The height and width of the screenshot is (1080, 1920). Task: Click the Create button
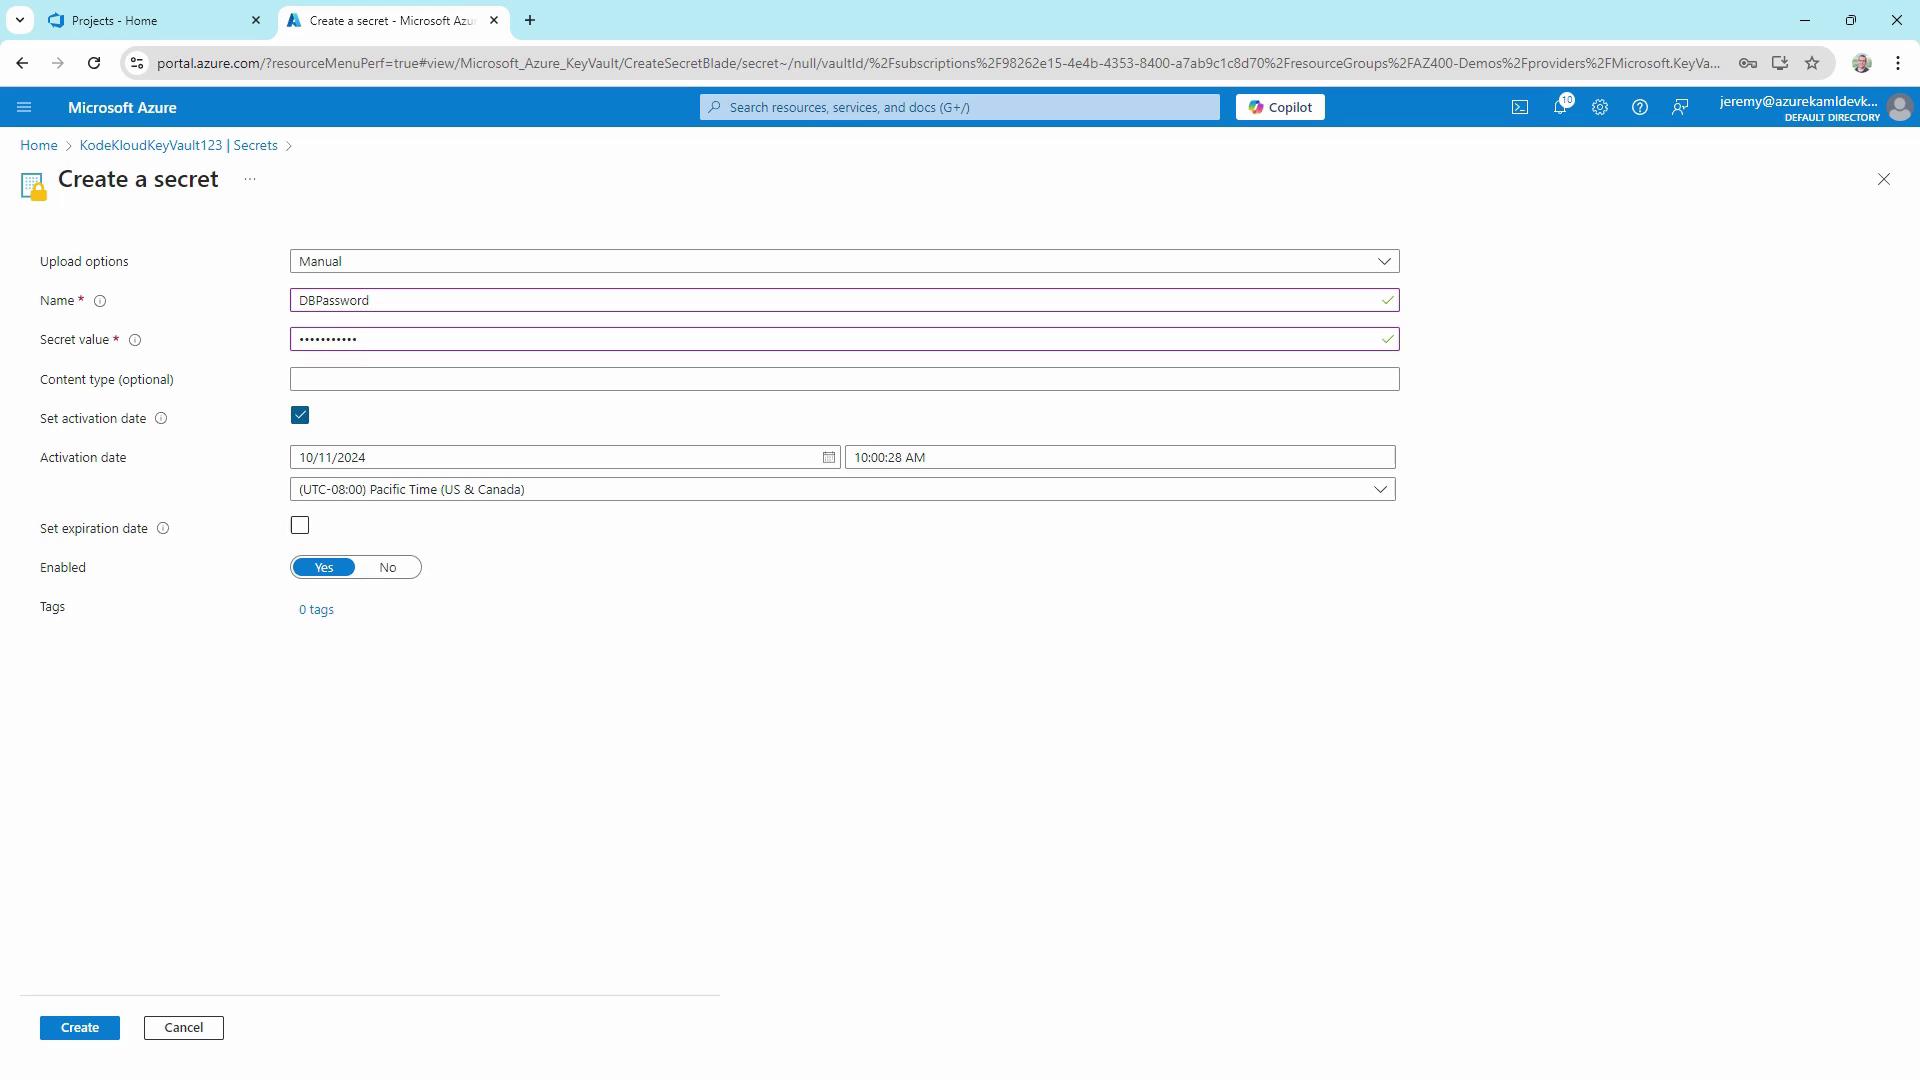pos(80,1027)
